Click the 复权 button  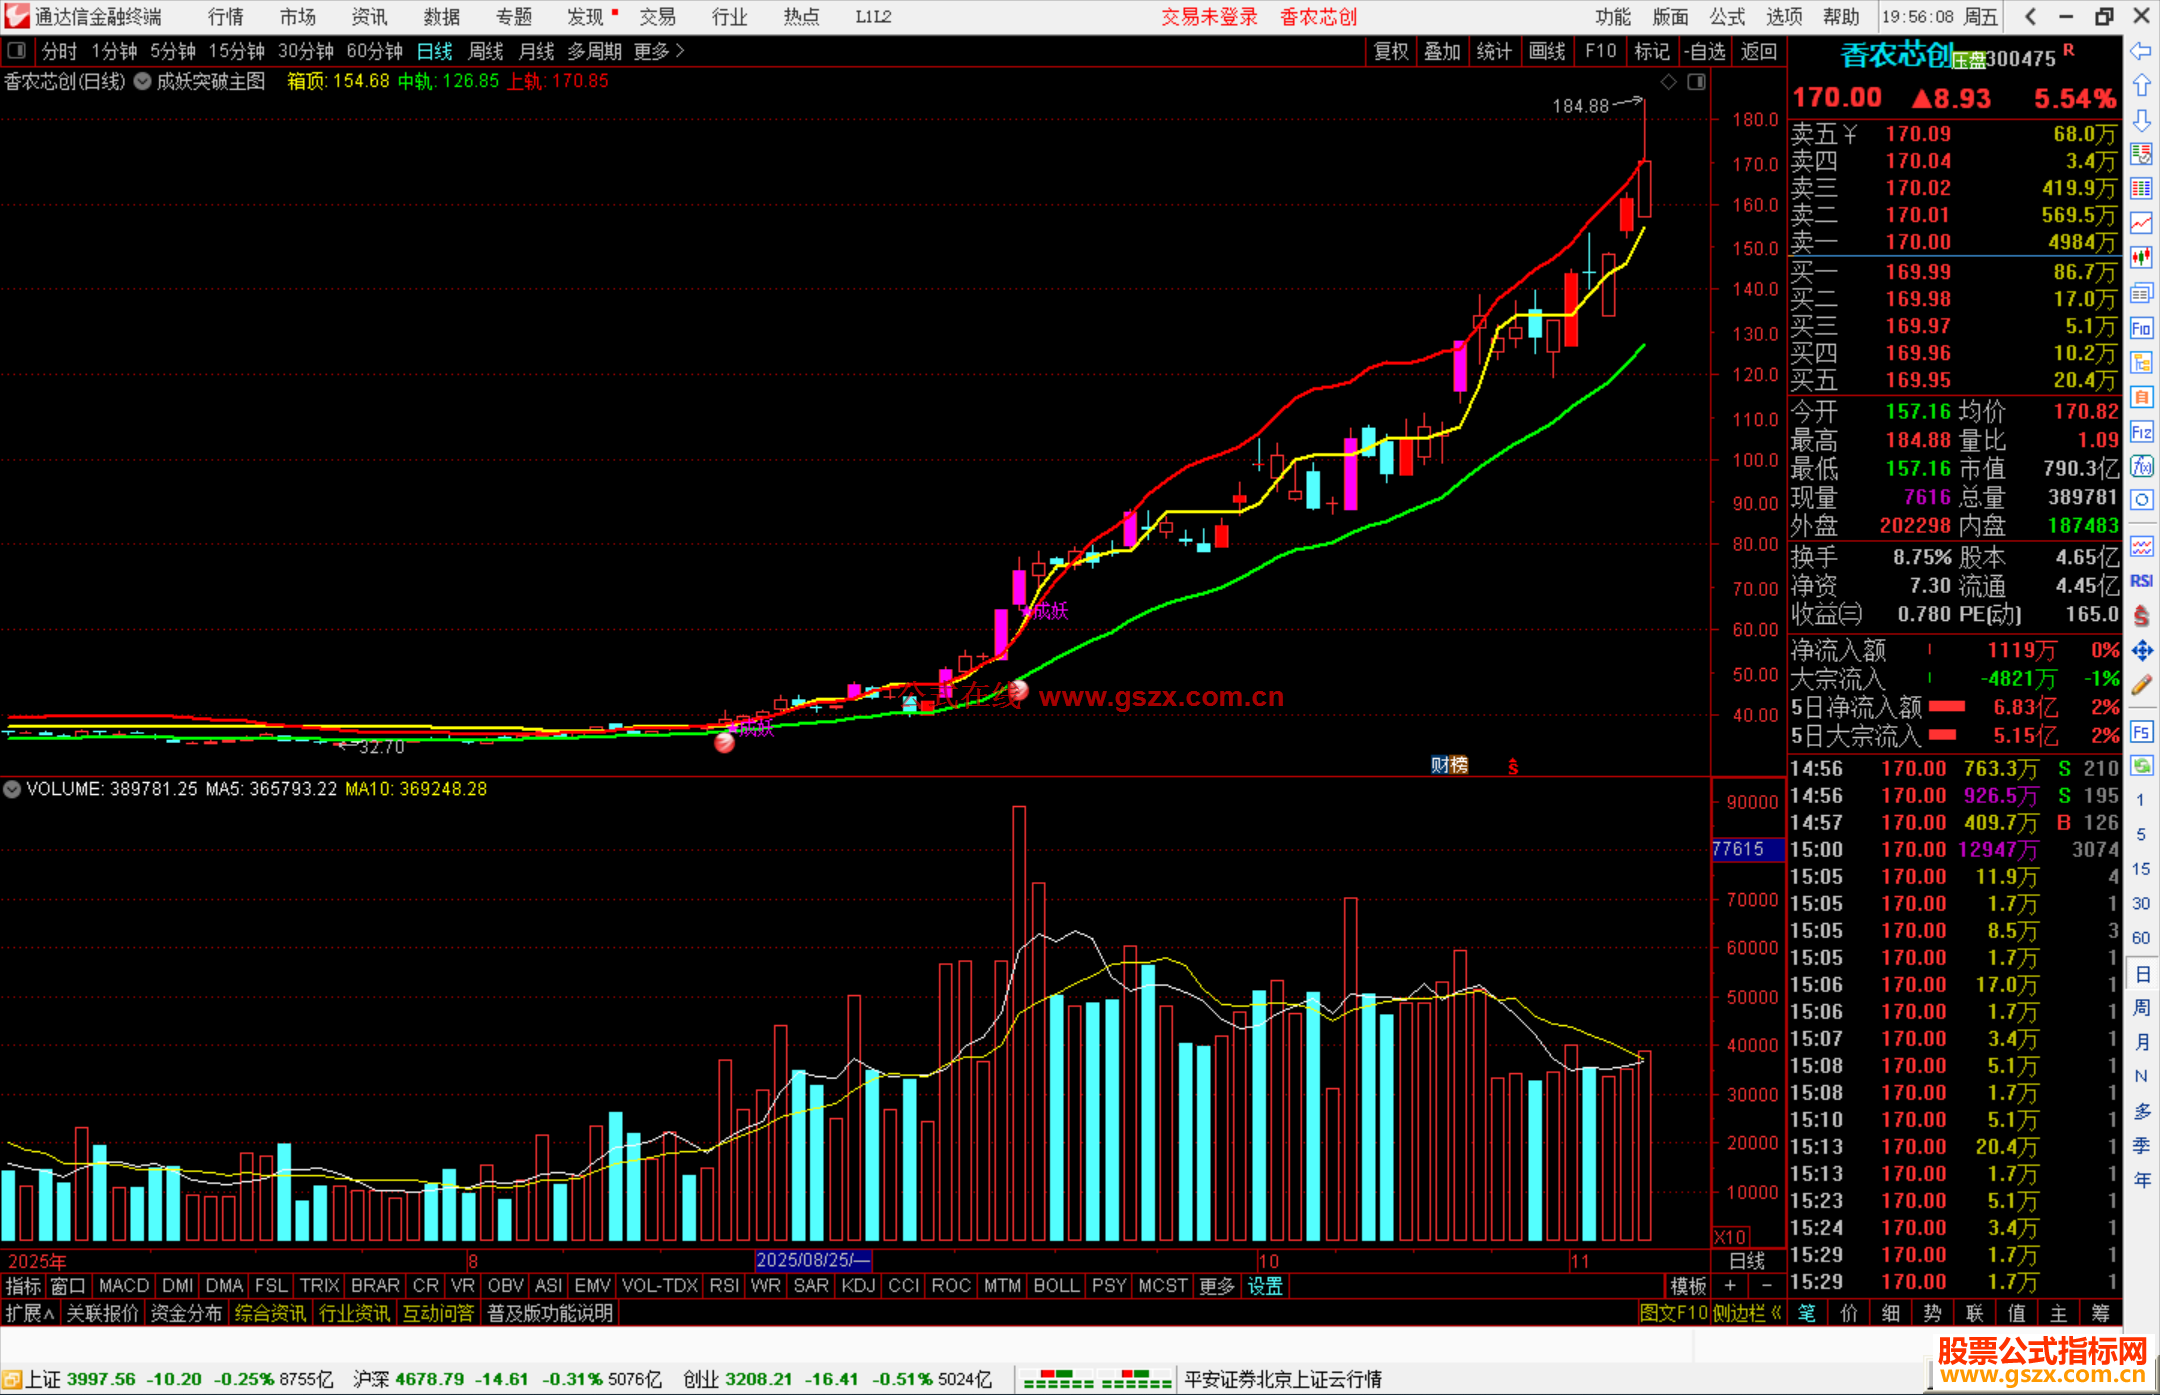click(1390, 51)
